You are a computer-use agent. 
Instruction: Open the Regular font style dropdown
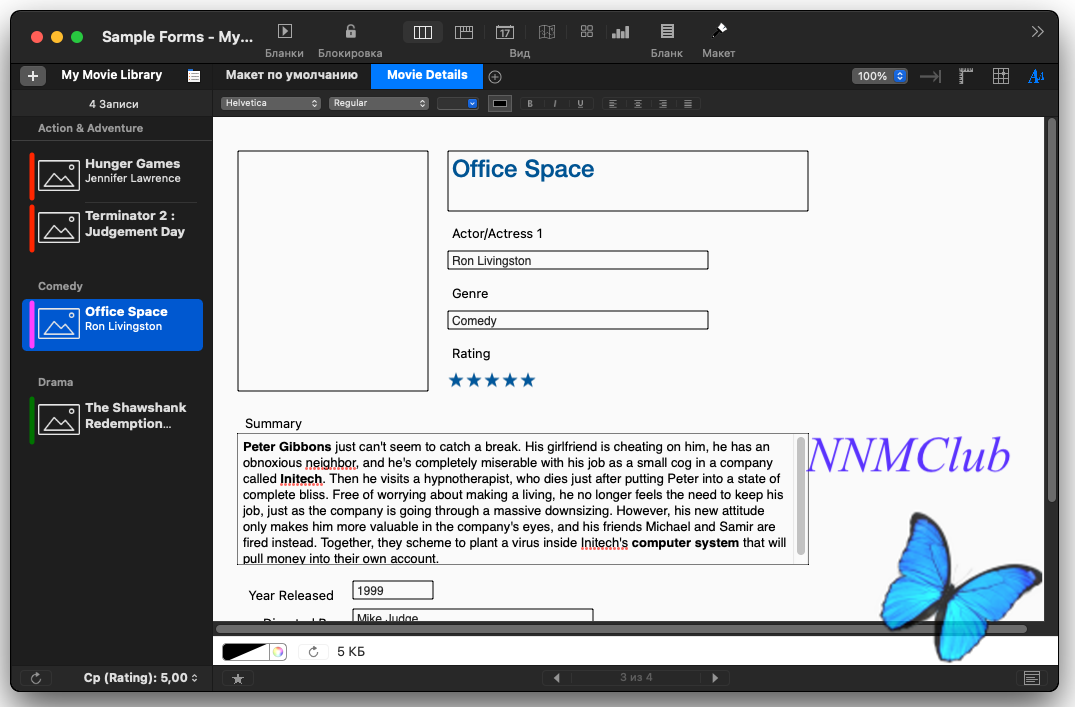tap(378, 104)
